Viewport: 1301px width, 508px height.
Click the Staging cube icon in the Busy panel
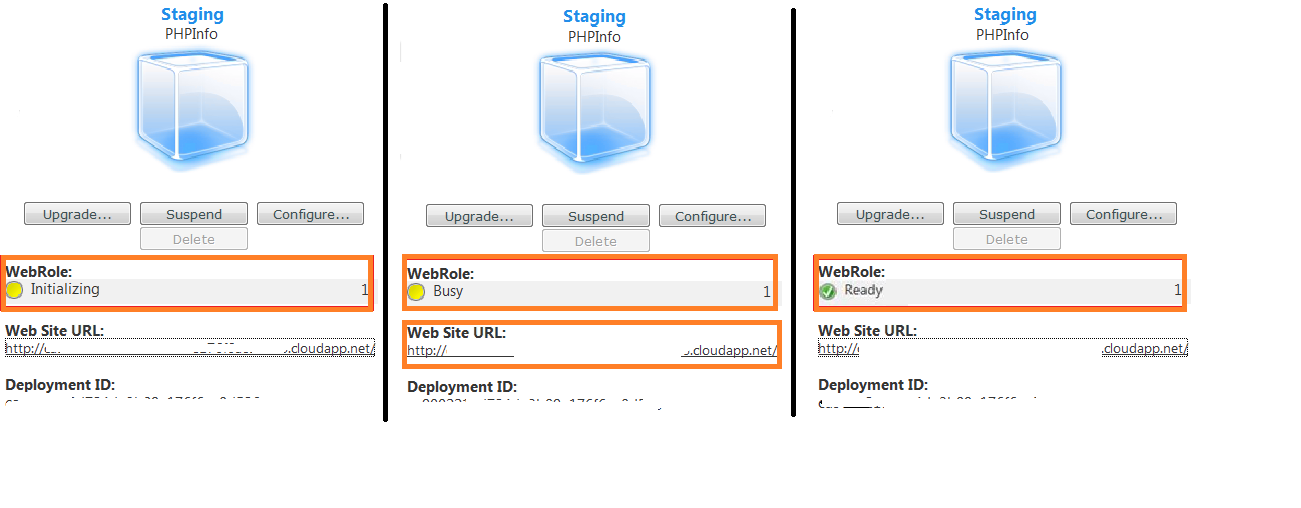(596, 112)
